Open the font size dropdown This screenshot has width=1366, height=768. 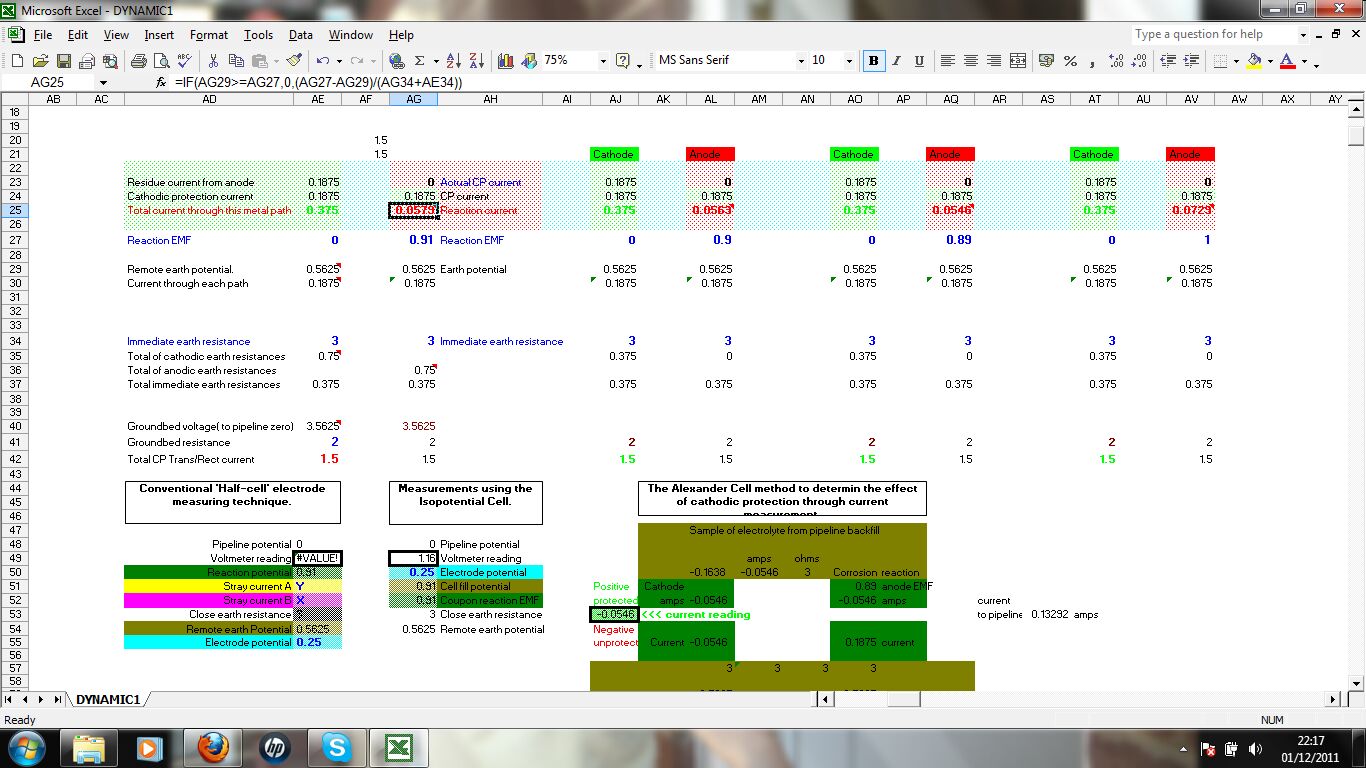[849, 61]
